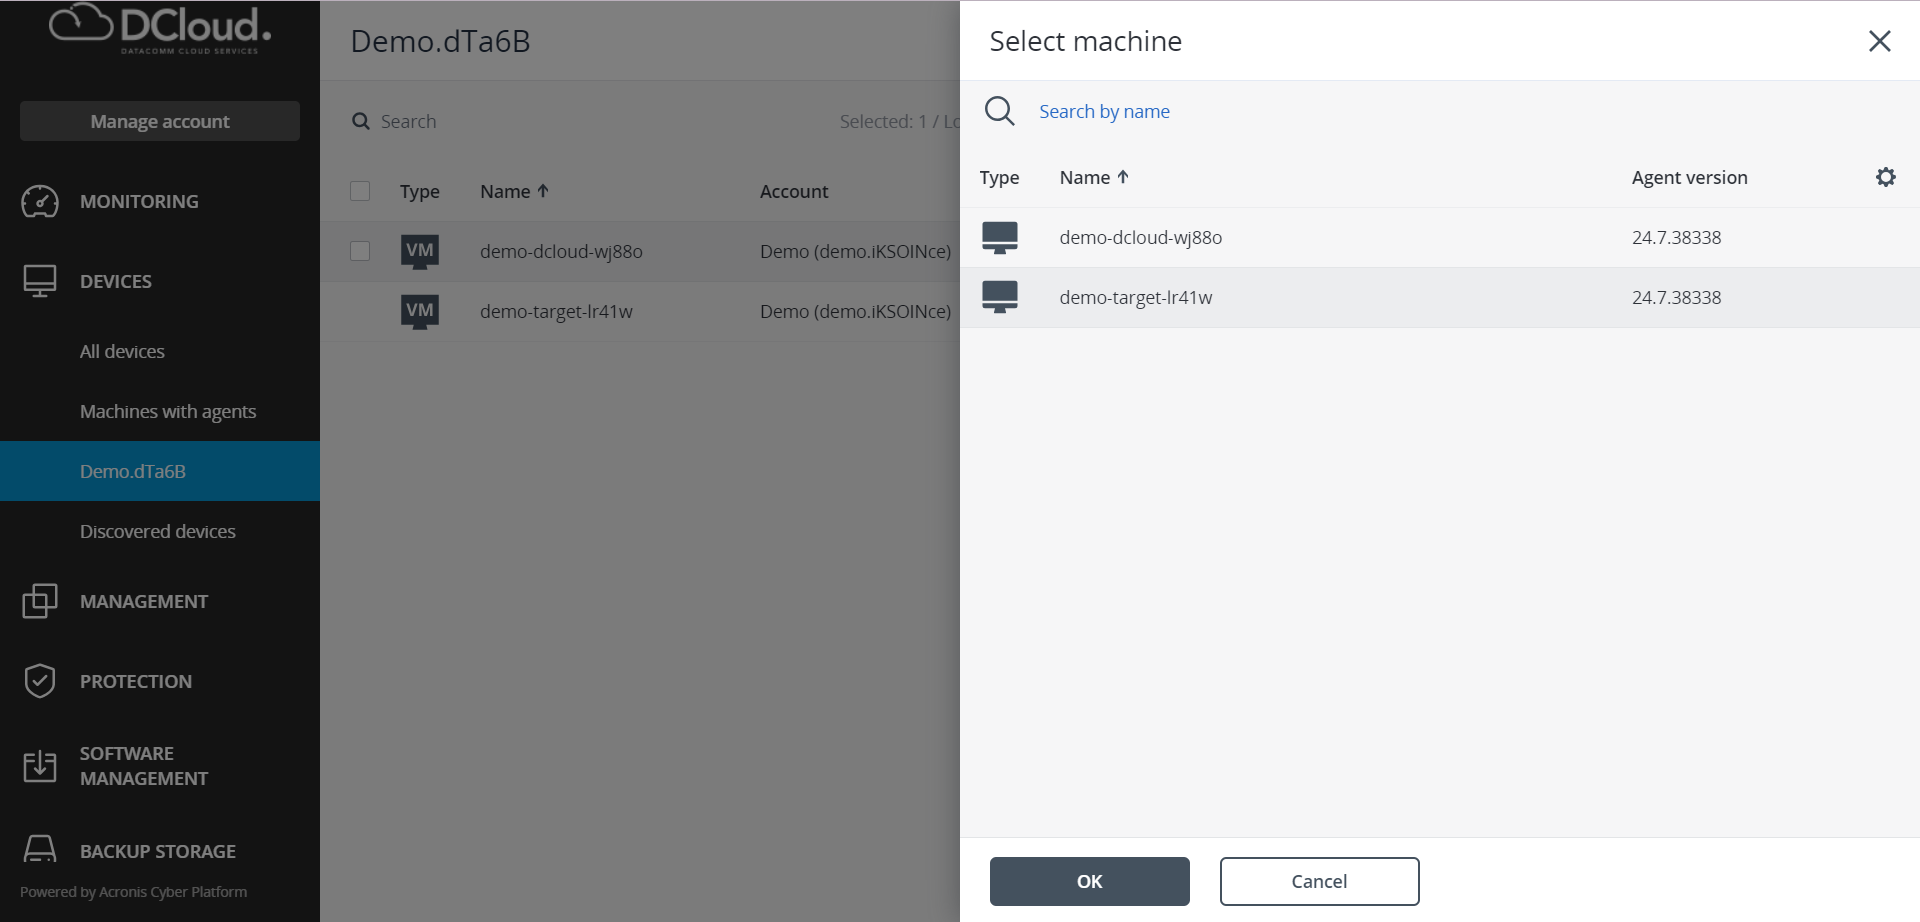Viewport: 1920px width, 922px height.
Task: Click the Software Management download icon
Action: [40, 766]
